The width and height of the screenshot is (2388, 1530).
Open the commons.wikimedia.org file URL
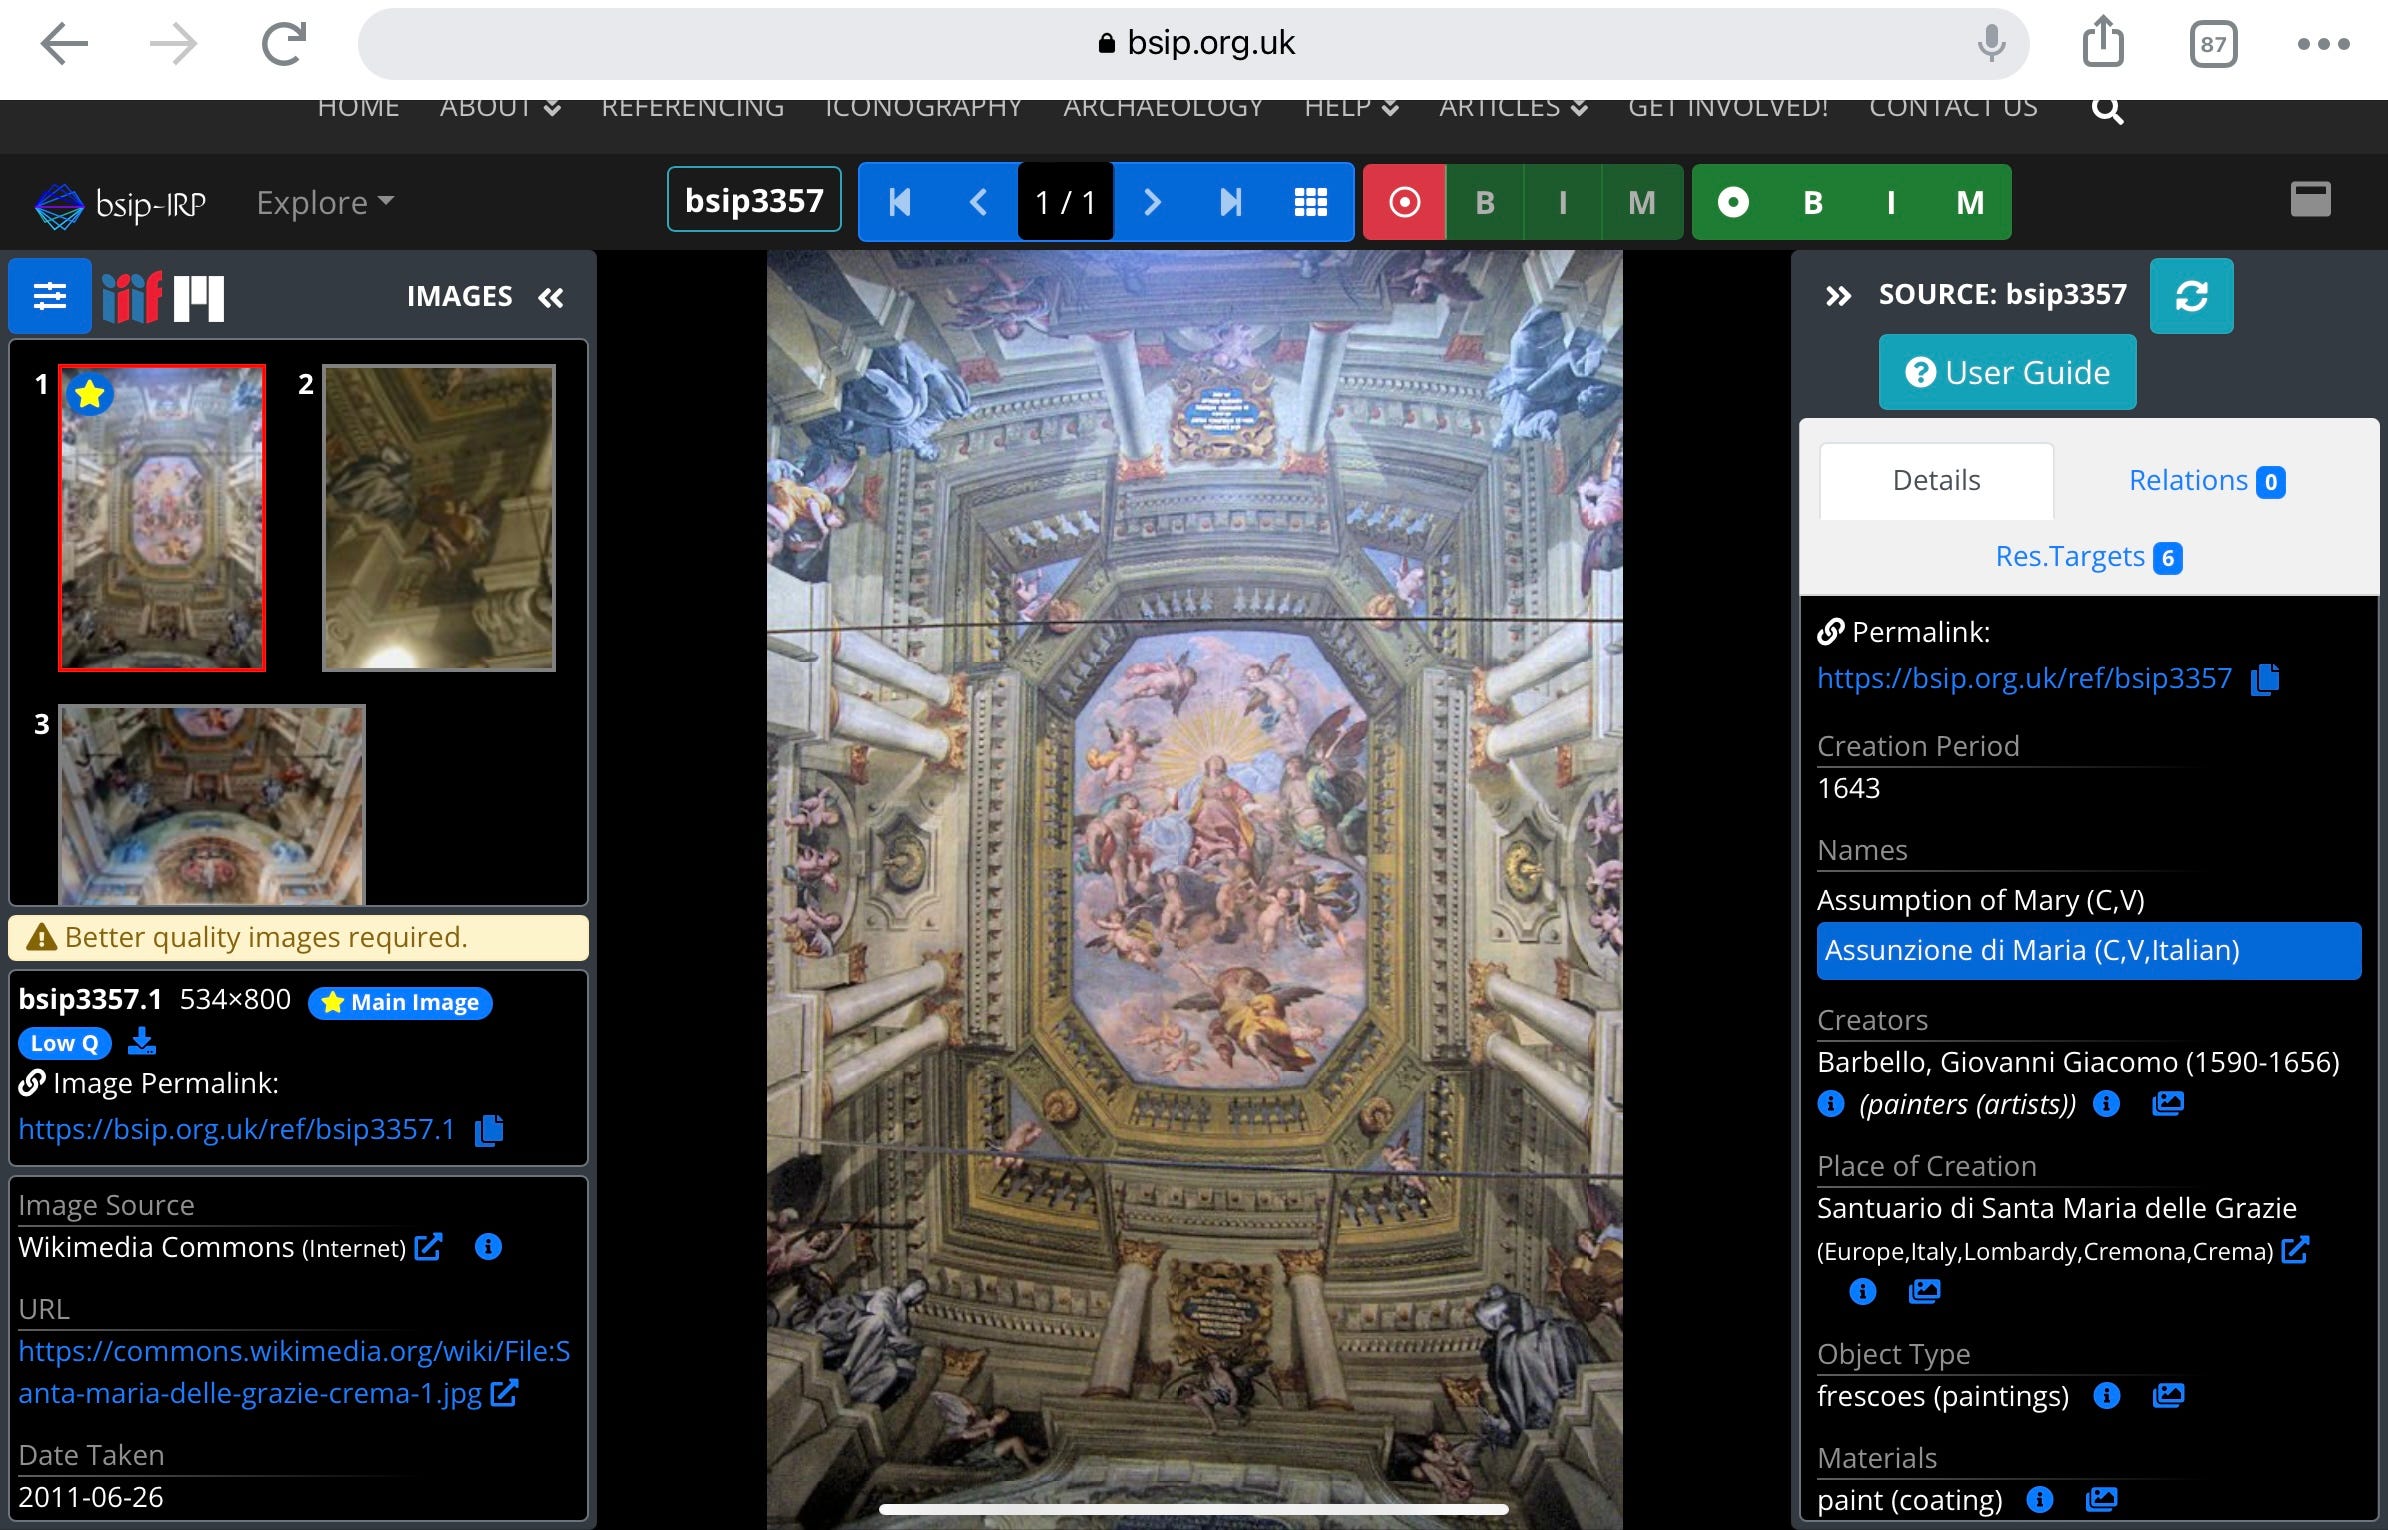click(x=294, y=1372)
